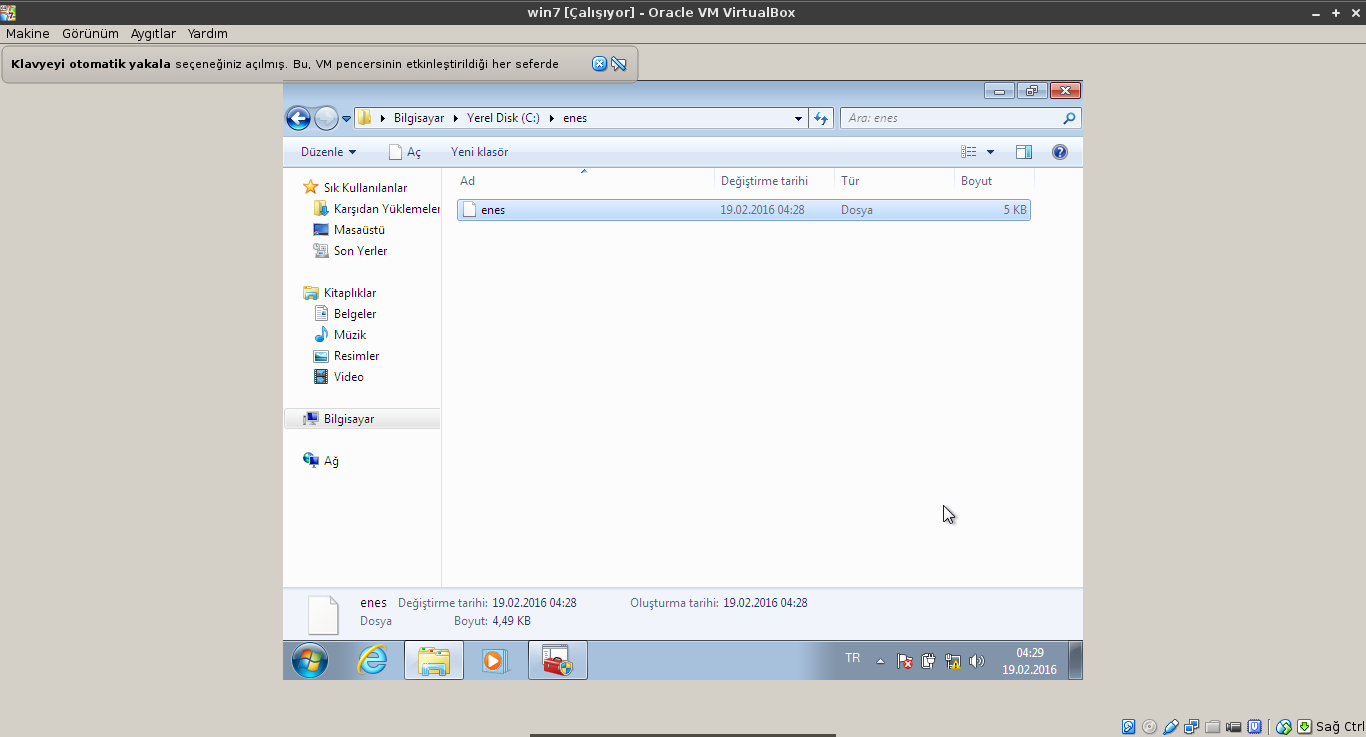Switch to the preview pane view icon

[x=1023, y=151]
